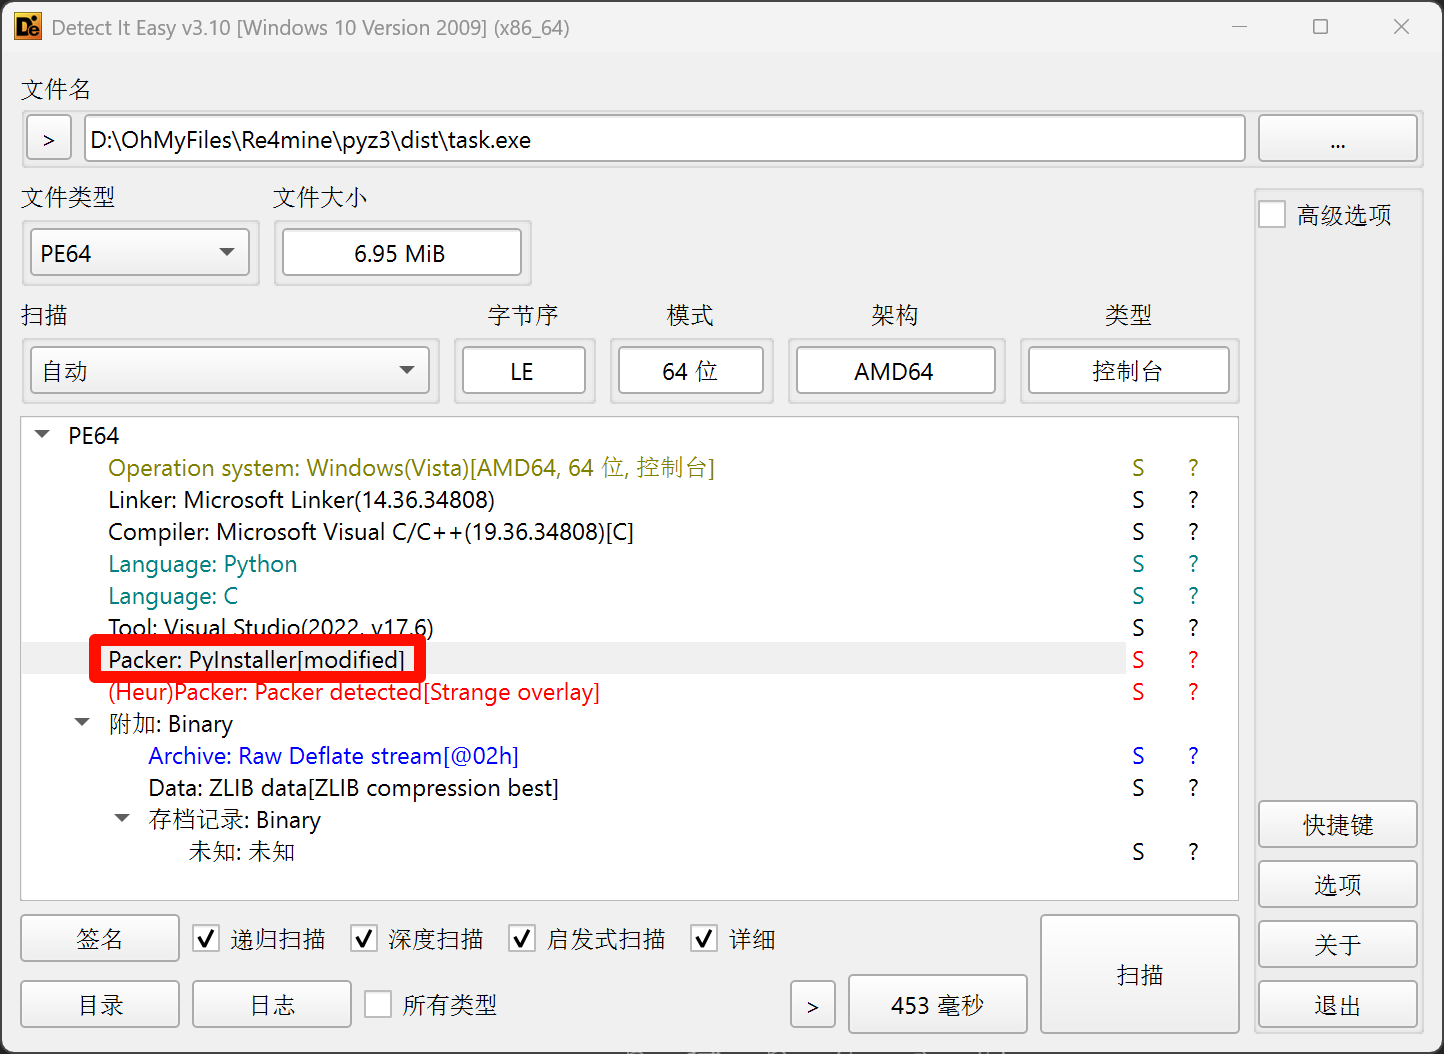Disable the 启发式扫描 checkbox
This screenshot has width=1444, height=1054.
pyautogui.click(x=522, y=939)
